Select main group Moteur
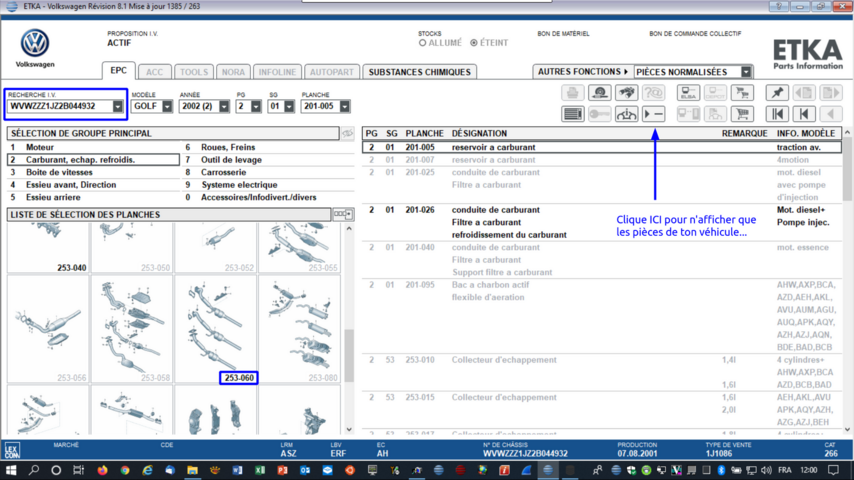The height and width of the screenshot is (480, 854). tap(93, 147)
